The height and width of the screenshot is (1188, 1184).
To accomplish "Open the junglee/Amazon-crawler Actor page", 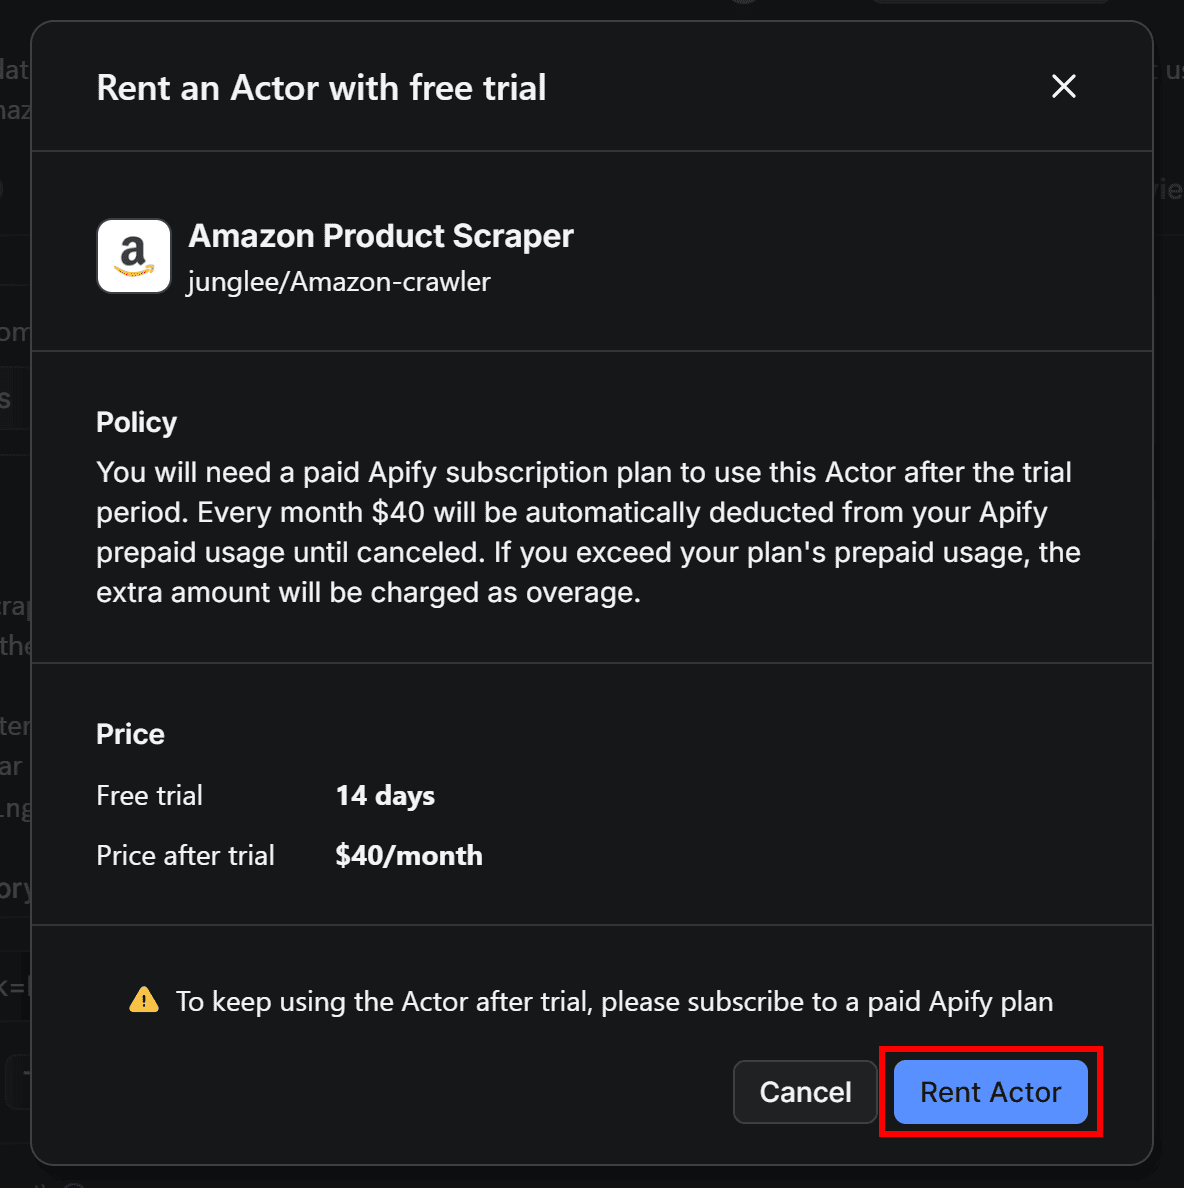I will point(338,282).
